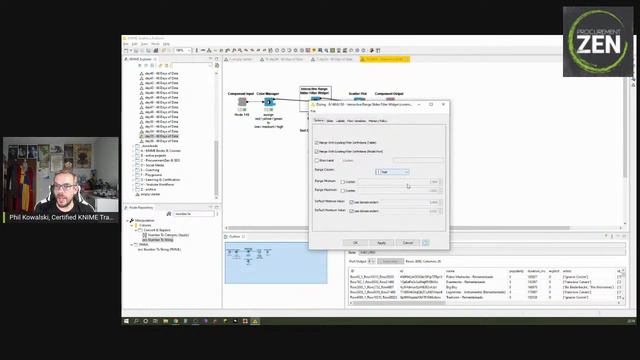Click the help question-mark button in dialog

point(425,243)
